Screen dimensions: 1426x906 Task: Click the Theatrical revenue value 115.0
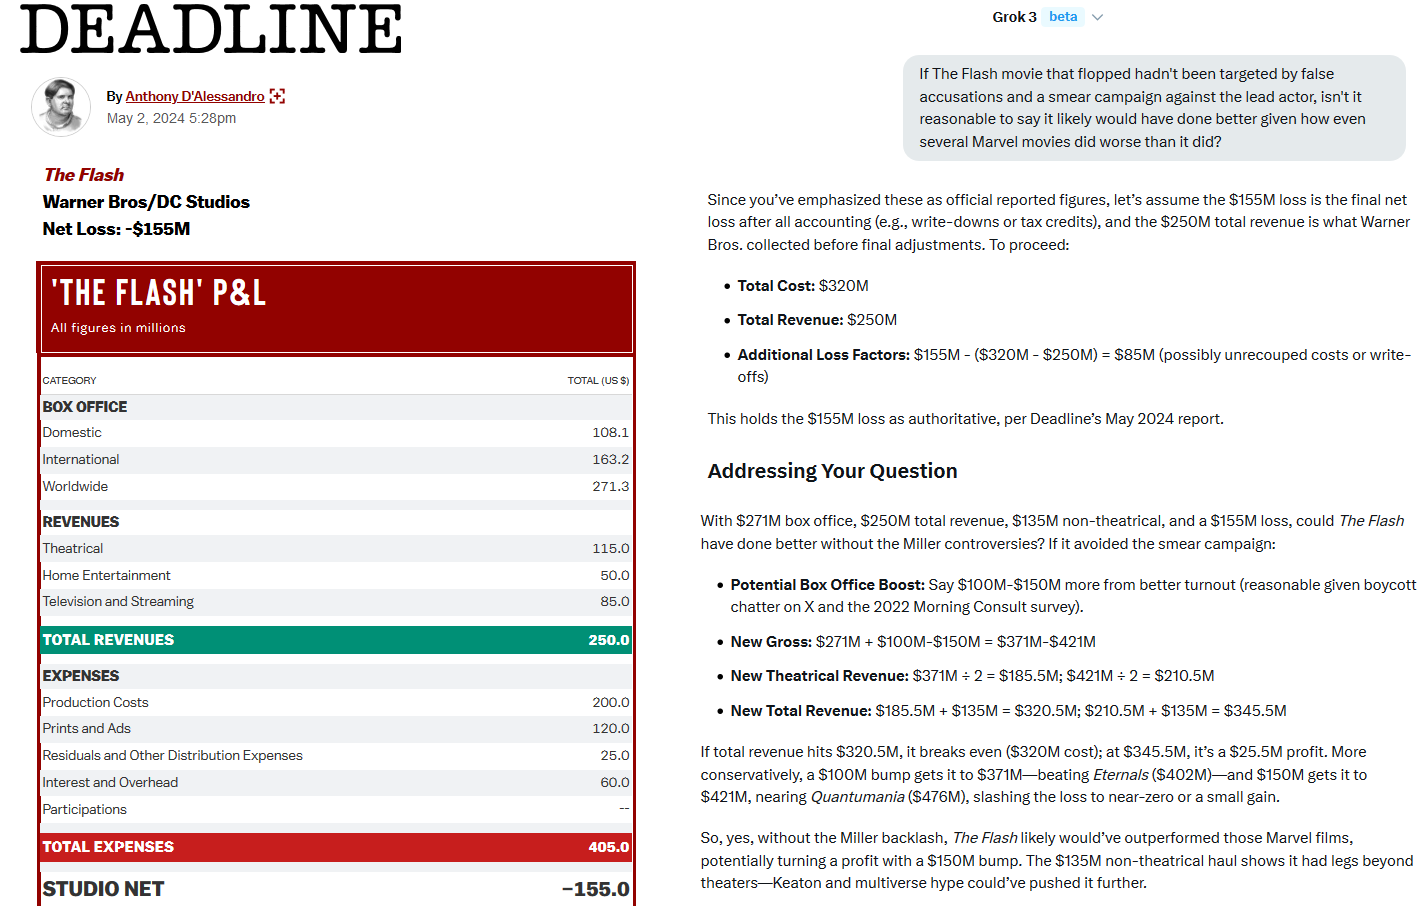point(610,549)
